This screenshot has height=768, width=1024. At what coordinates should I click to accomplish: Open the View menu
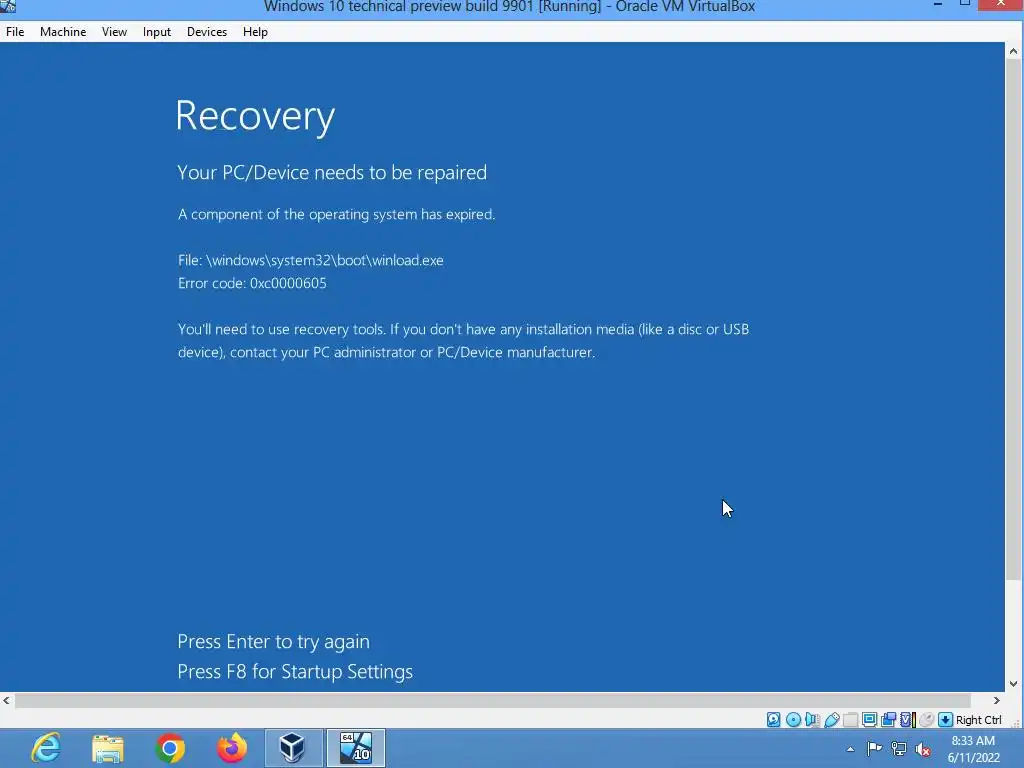coord(114,31)
